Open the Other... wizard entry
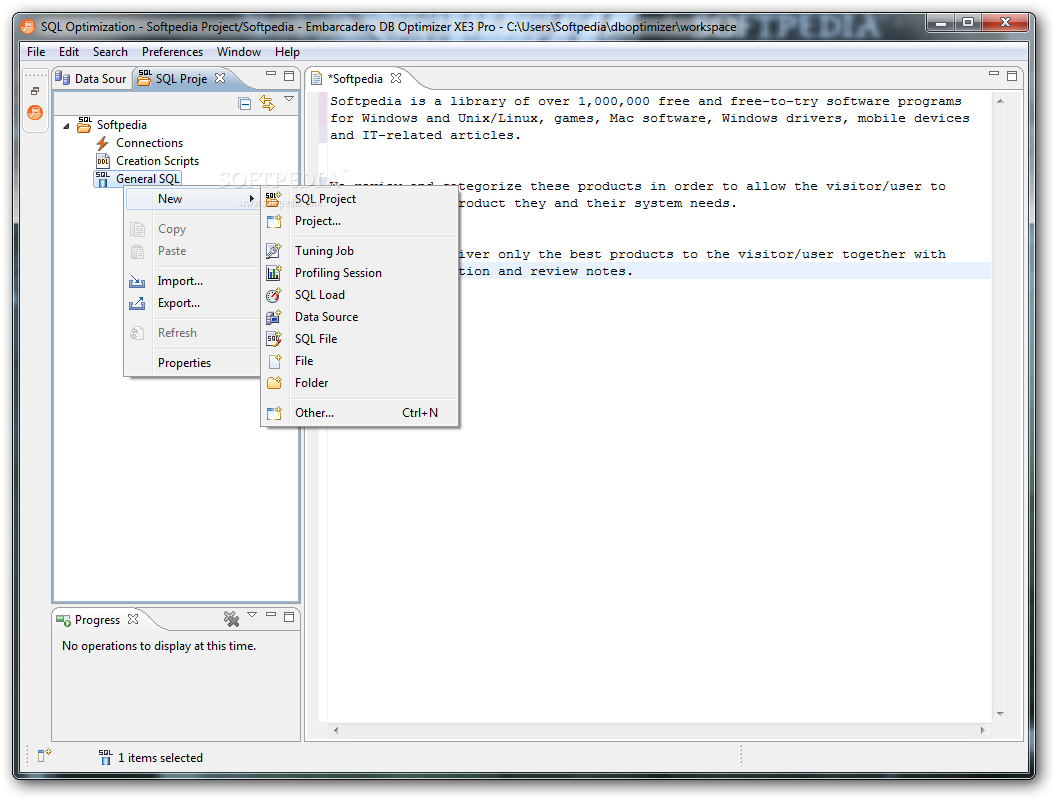The image size is (1056, 800). pyautogui.click(x=359, y=413)
